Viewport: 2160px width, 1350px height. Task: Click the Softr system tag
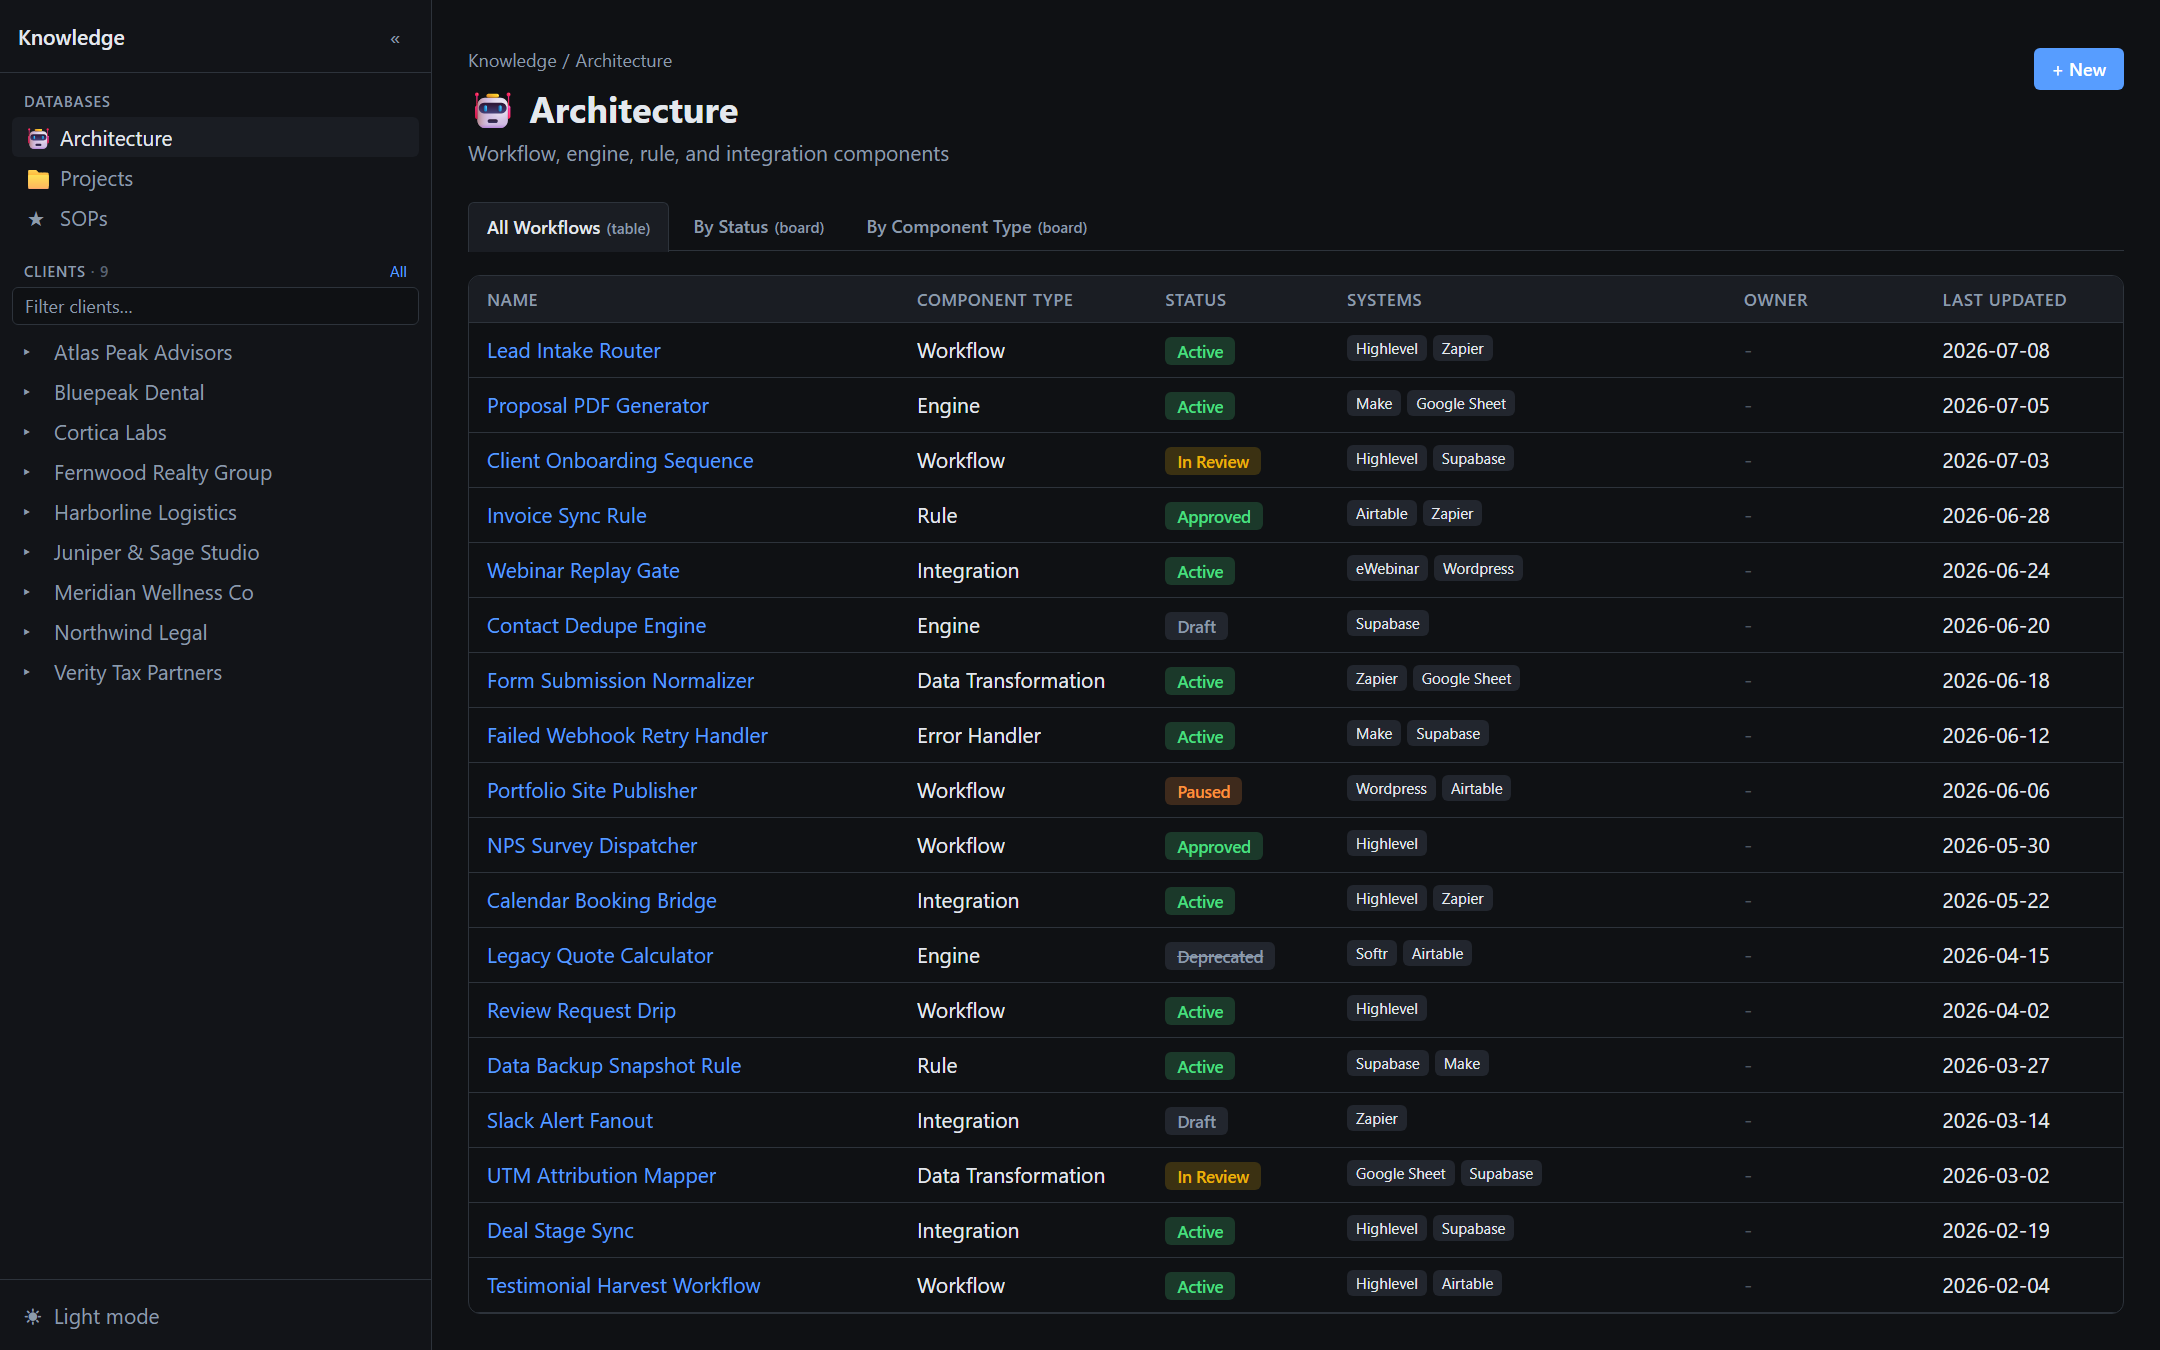[1371, 954]
